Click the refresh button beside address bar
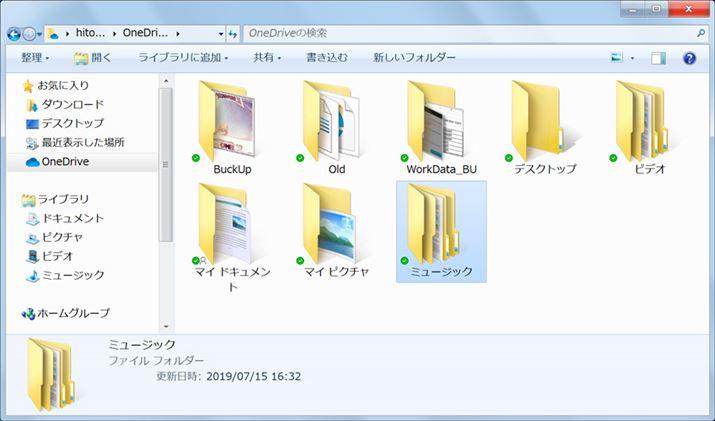Viewport: 715px width, 421px height. pyautogui.click(x=233, y=34)
